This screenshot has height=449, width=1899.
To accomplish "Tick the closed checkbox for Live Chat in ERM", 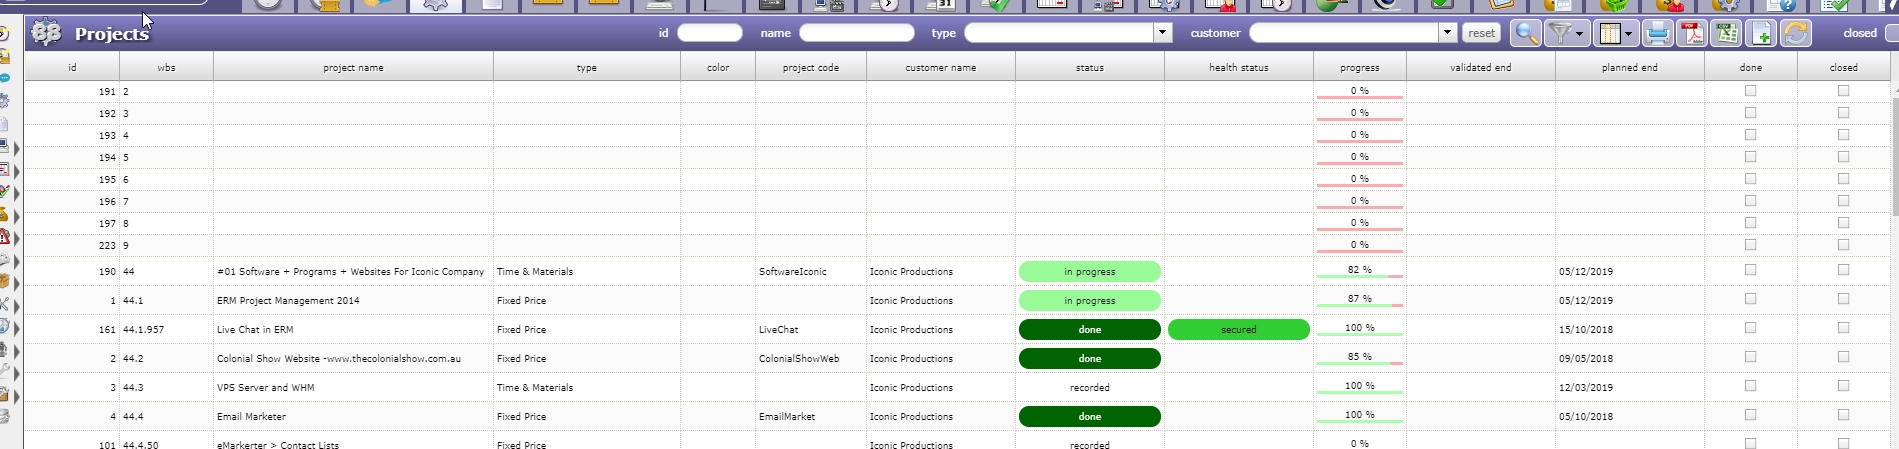I will pyautogui.click(x=1843, y=328).
